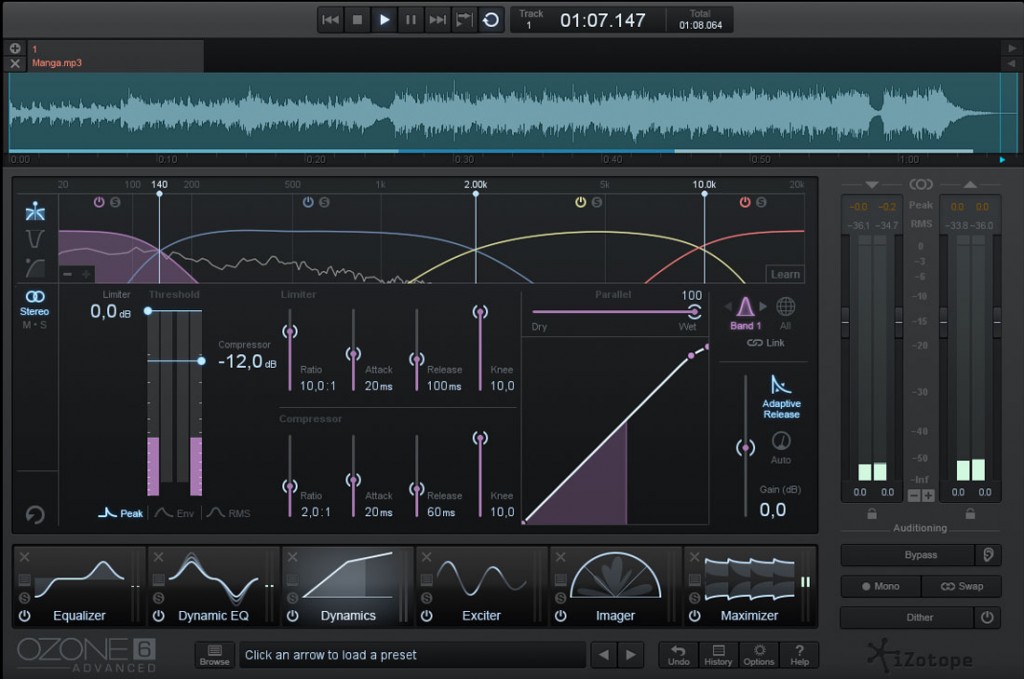Image resolution: width=1024 pixels, height=679 pixels.
Task: Pause playback in the transport bar
Action: click(411, 20)
